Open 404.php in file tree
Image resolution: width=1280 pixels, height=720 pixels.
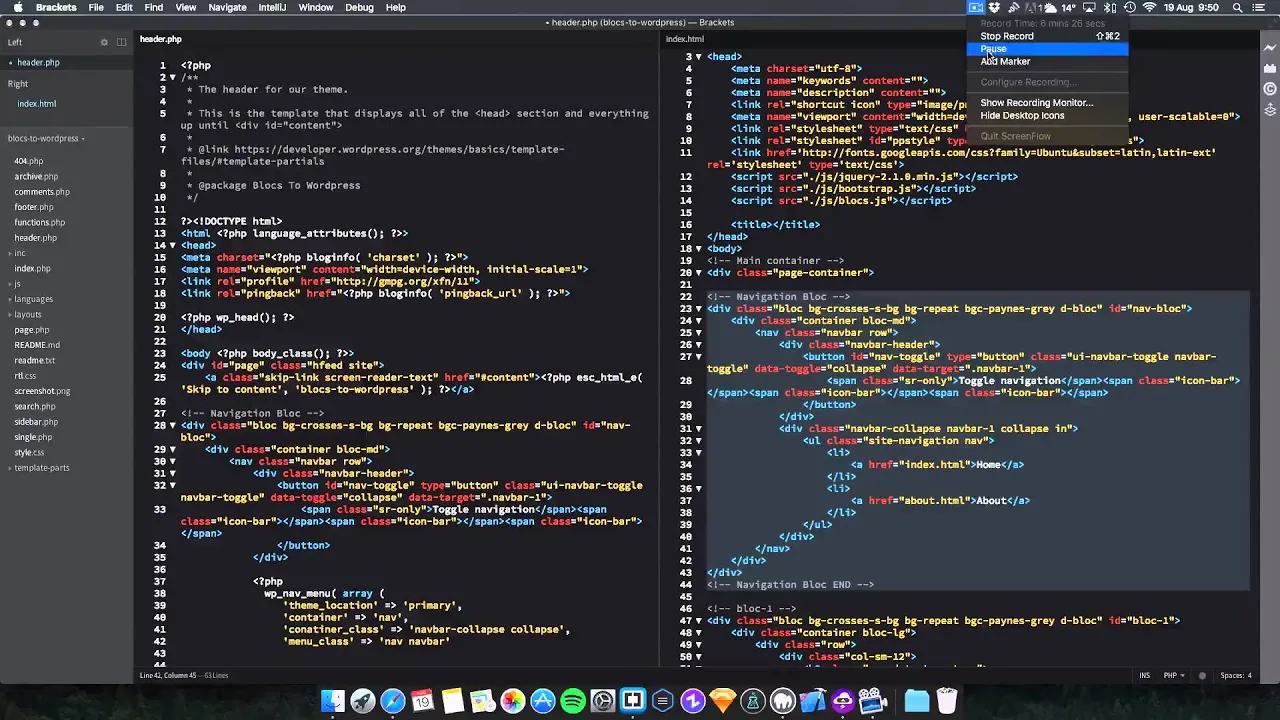click(x=28, y=161)
